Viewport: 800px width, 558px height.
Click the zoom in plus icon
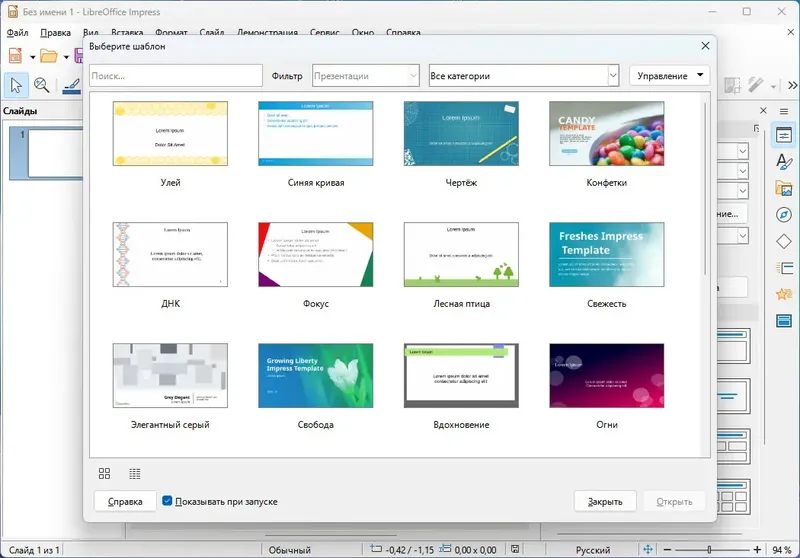coord(757,549)
